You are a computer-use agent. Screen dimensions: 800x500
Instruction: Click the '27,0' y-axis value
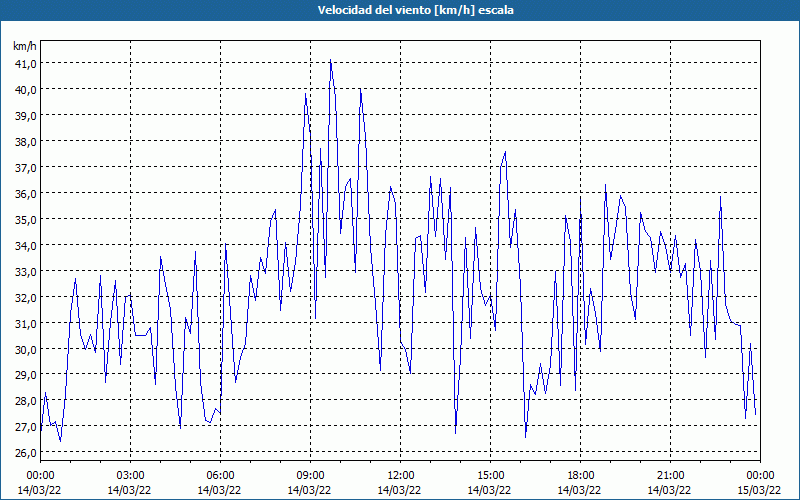(26, 427)
